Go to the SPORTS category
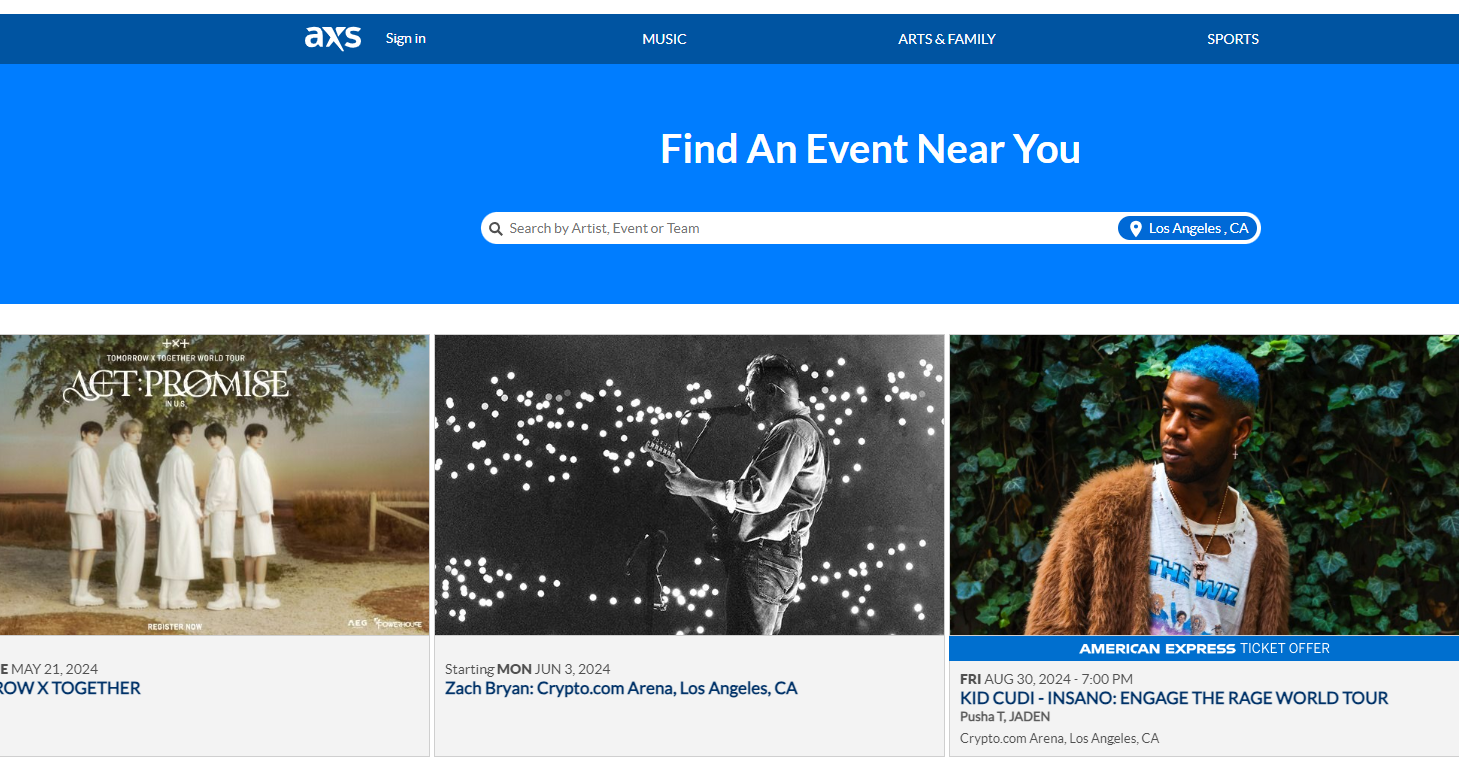The width and height of the screenshot is (1459, 764). (1232, 39)
